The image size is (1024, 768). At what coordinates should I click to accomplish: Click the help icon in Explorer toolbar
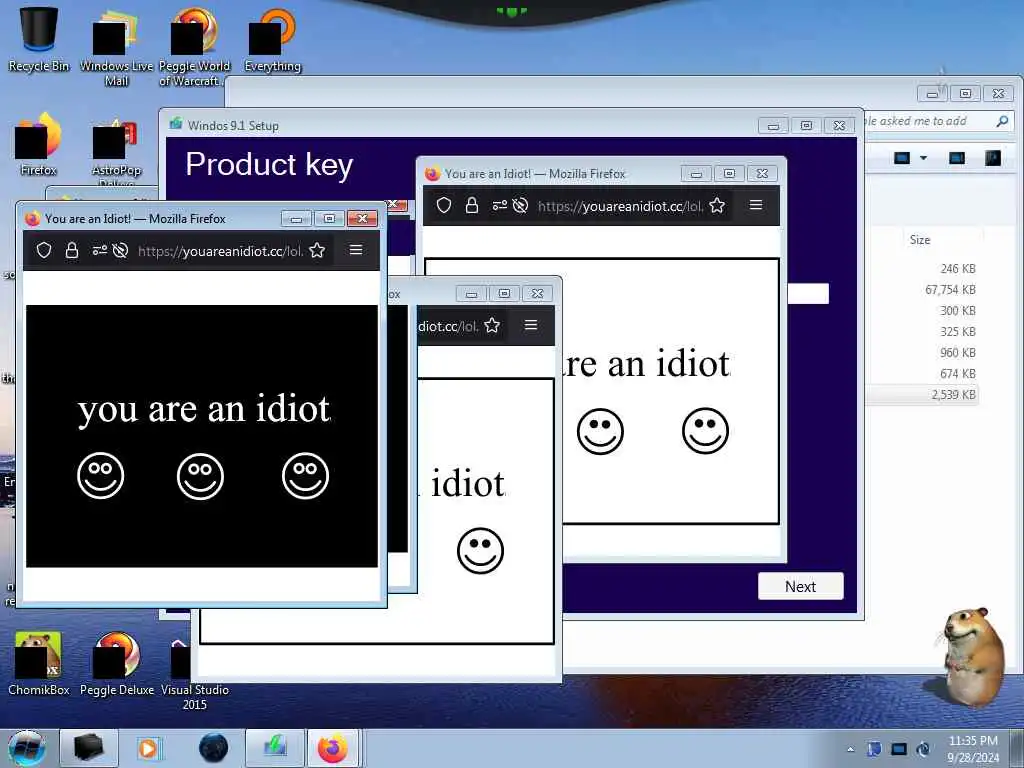tap(993, 158)
